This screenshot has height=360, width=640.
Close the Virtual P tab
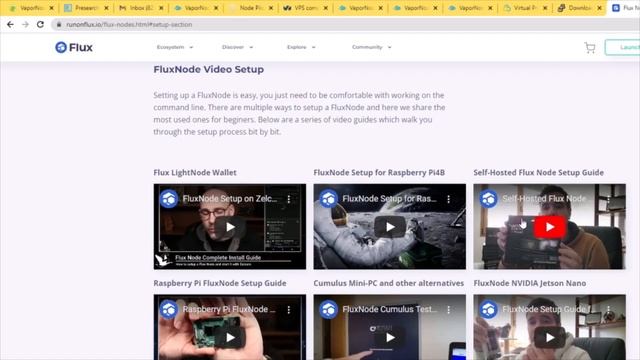coord(545,8)
